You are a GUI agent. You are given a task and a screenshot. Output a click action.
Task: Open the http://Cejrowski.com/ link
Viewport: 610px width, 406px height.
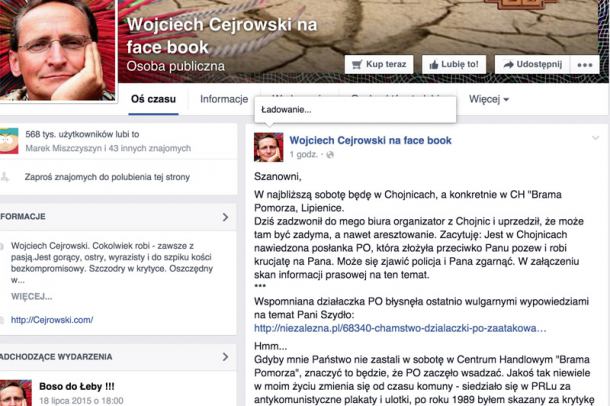coord(52,320)
